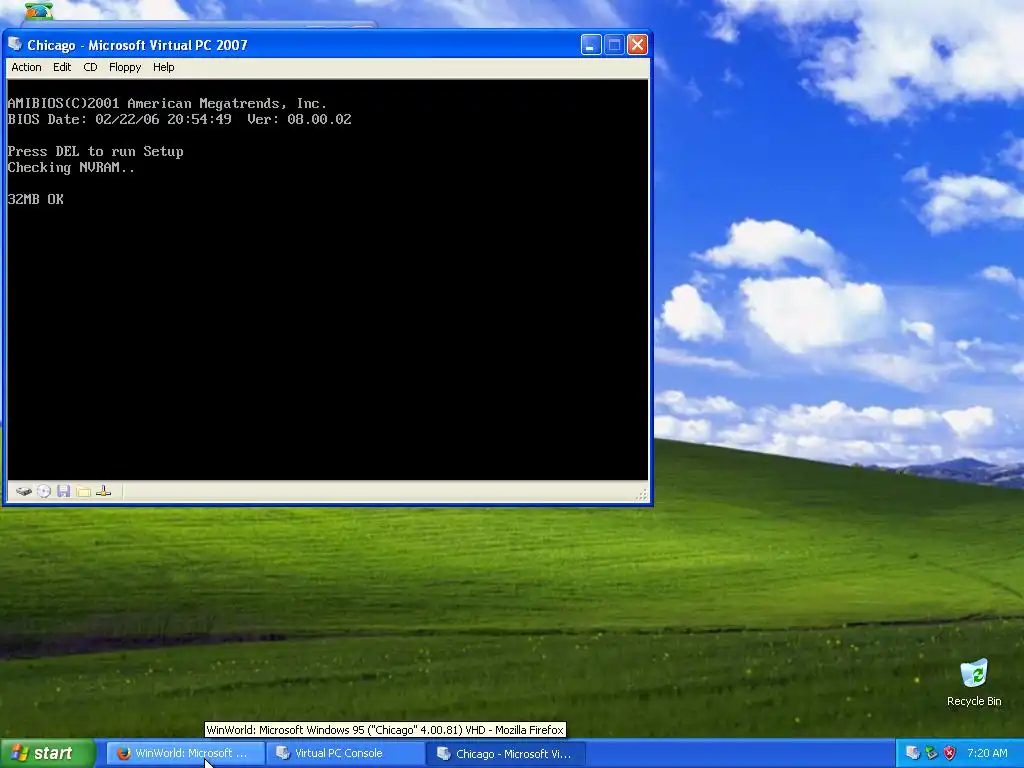Click the Virtual PC title bar icon
Screen dimensions: 1024x768
point(15,44)
